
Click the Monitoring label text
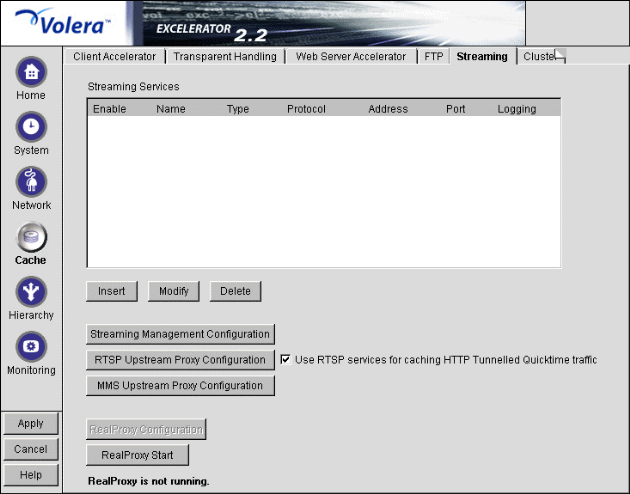(31, 370)
